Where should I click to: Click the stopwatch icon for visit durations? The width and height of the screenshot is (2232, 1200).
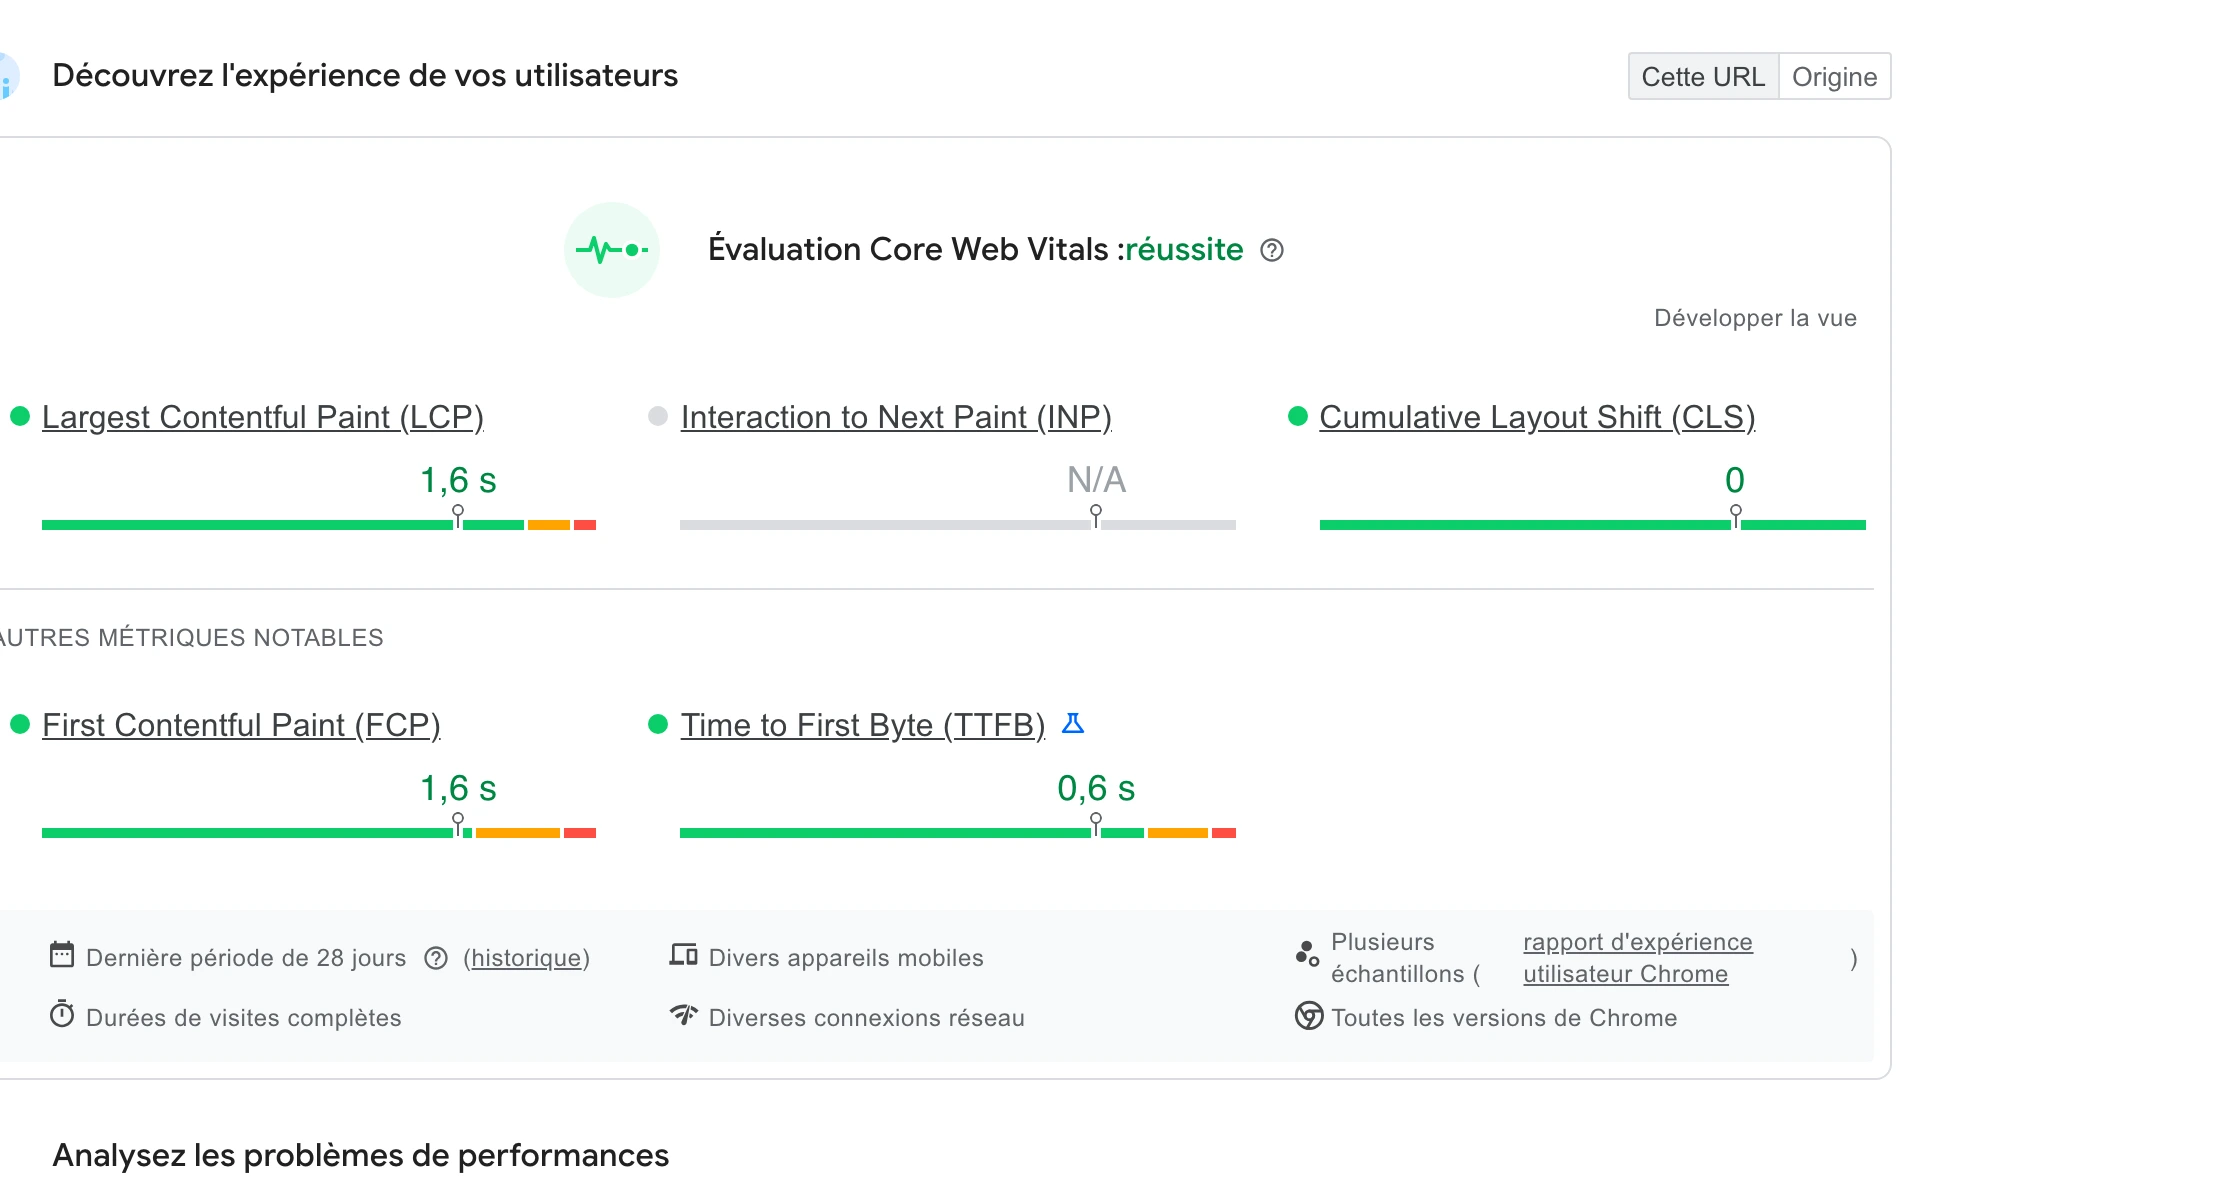[62, 1015]
